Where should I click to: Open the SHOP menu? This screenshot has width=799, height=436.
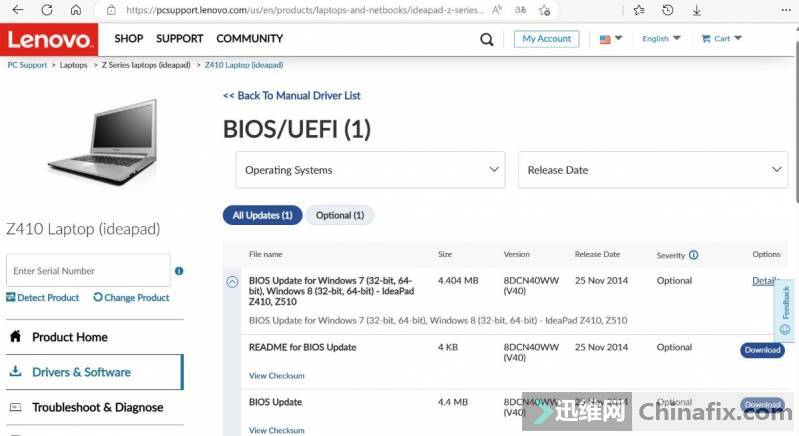(x=128, y=39)
